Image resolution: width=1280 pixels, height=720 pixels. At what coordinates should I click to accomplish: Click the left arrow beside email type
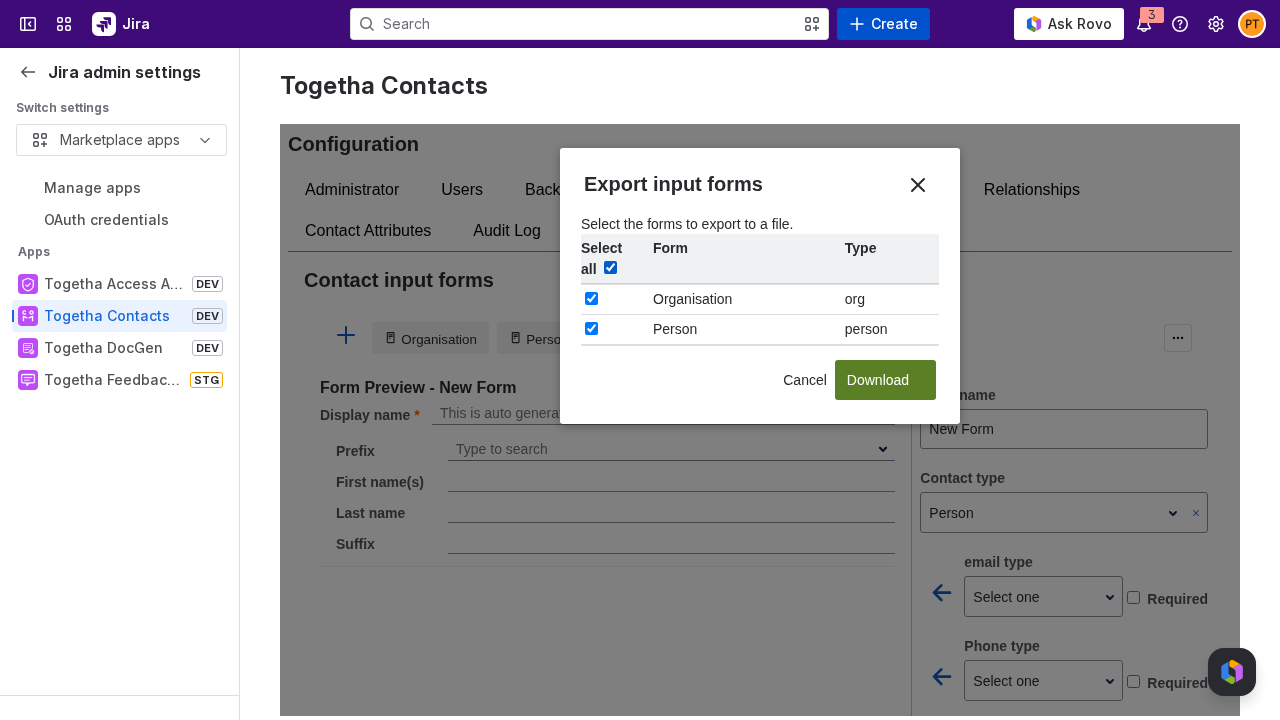[942, 593]
